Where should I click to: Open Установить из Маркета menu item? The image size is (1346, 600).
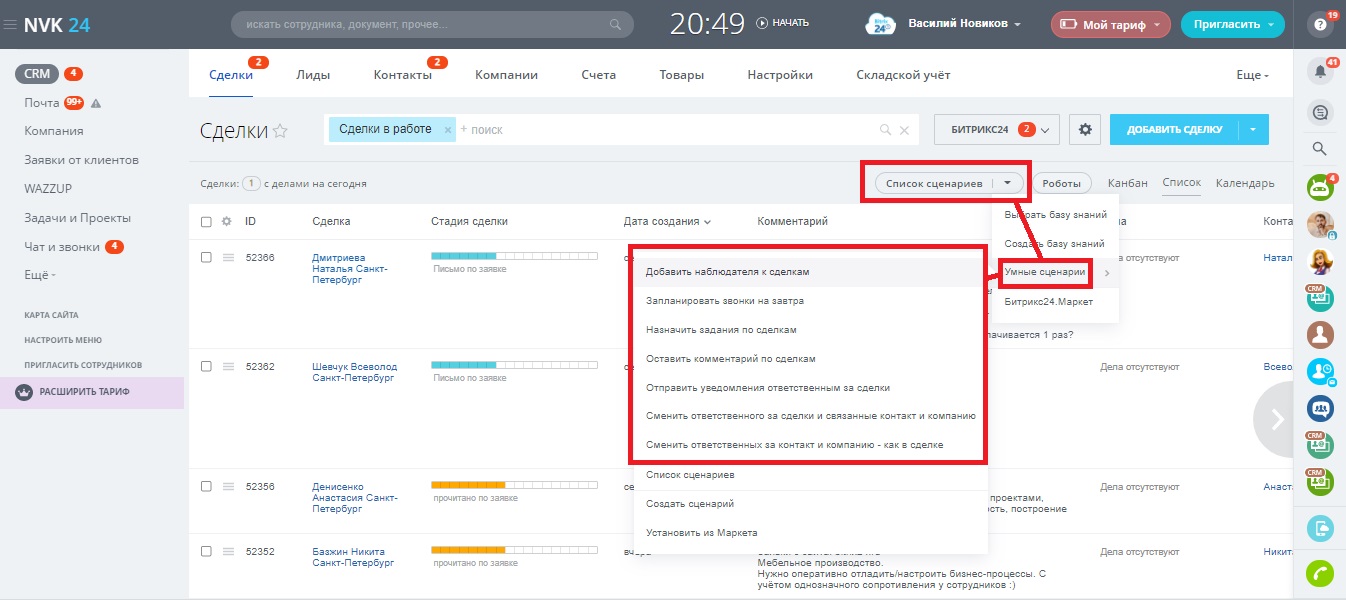click(810, 533)
